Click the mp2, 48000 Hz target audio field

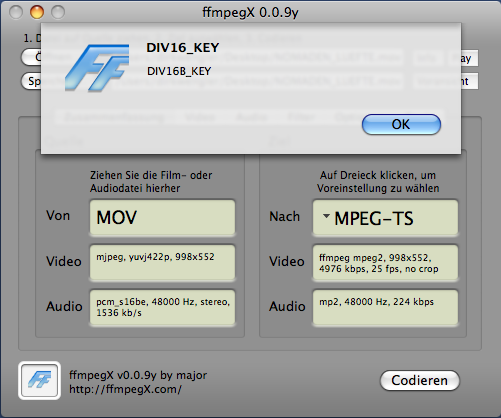point(385,307)
